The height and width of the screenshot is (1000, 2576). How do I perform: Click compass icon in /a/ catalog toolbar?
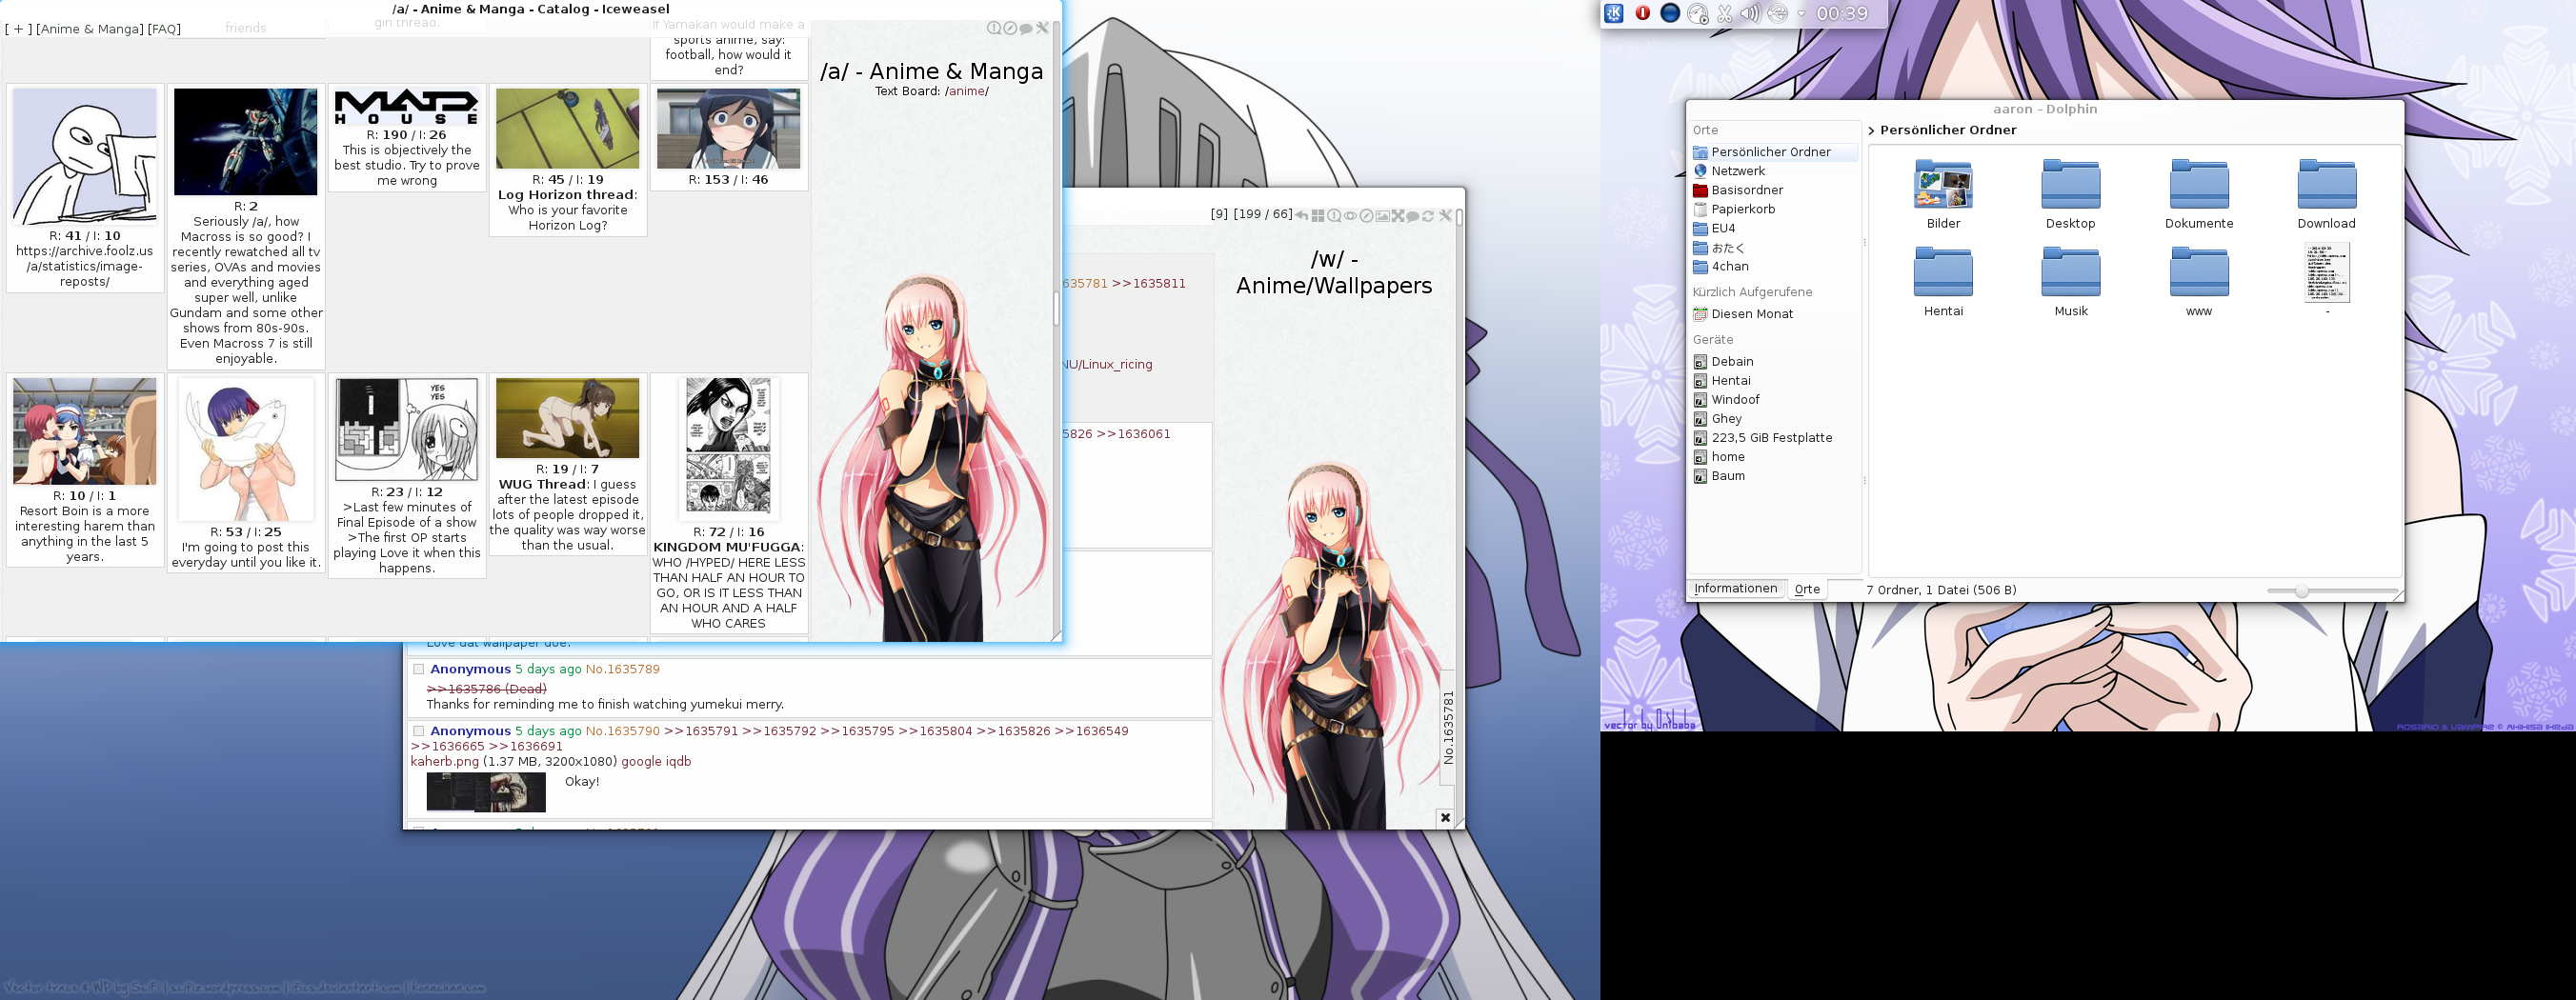(1010, 28)
